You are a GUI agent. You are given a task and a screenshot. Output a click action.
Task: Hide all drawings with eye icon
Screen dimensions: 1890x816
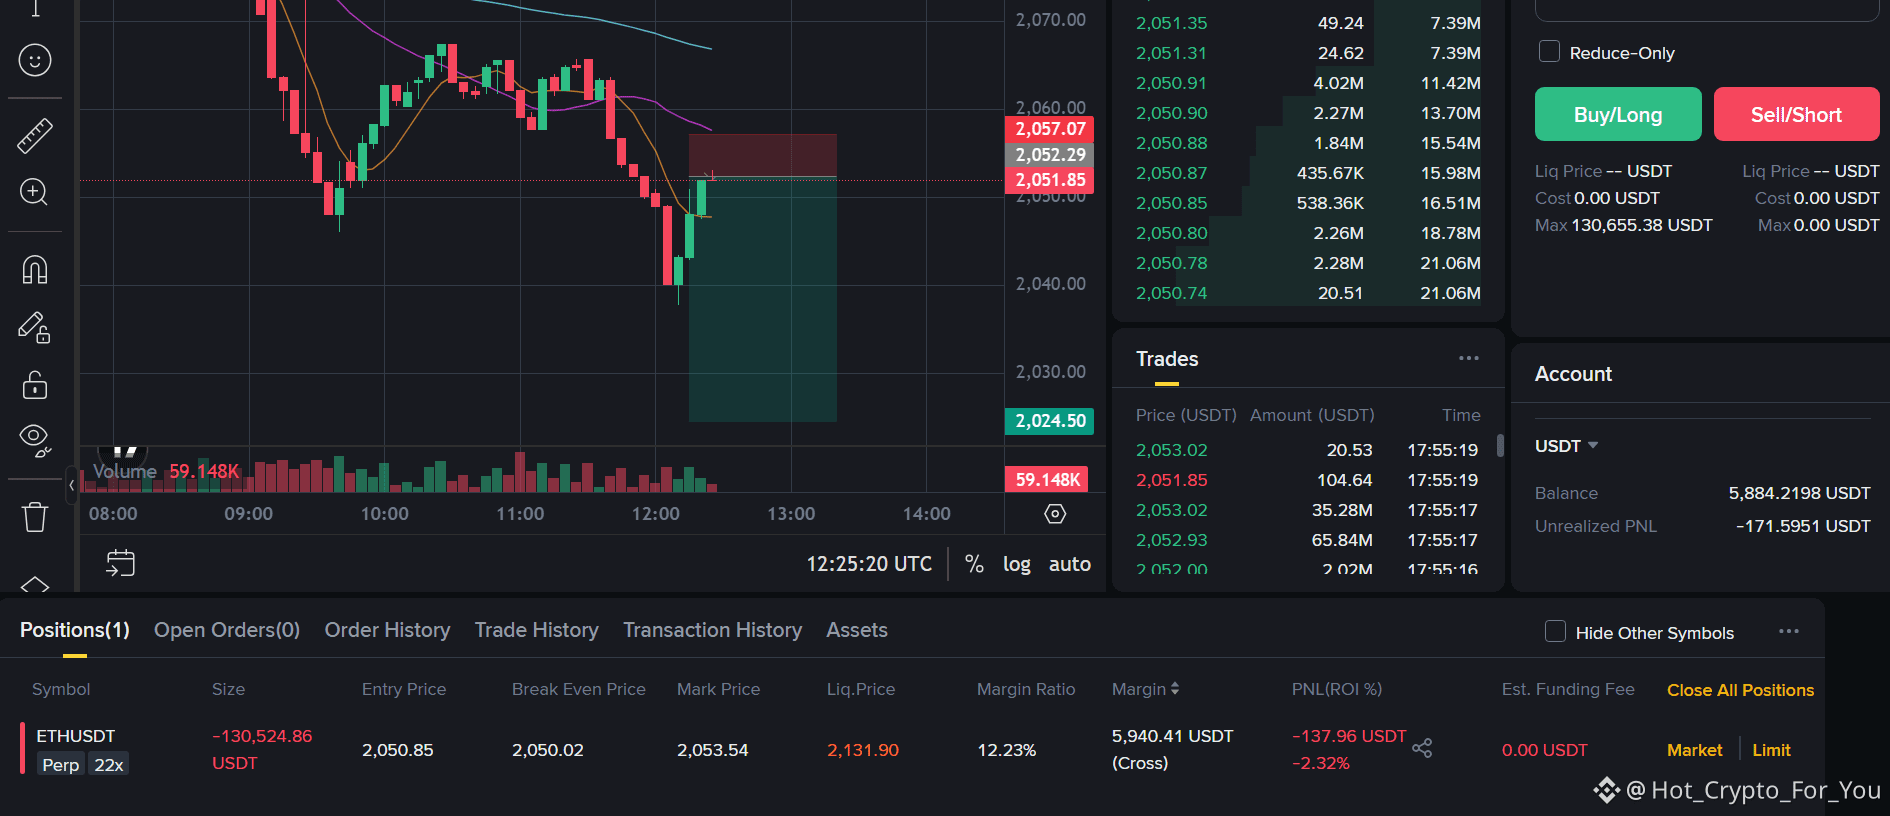click(x=35, y=440)
